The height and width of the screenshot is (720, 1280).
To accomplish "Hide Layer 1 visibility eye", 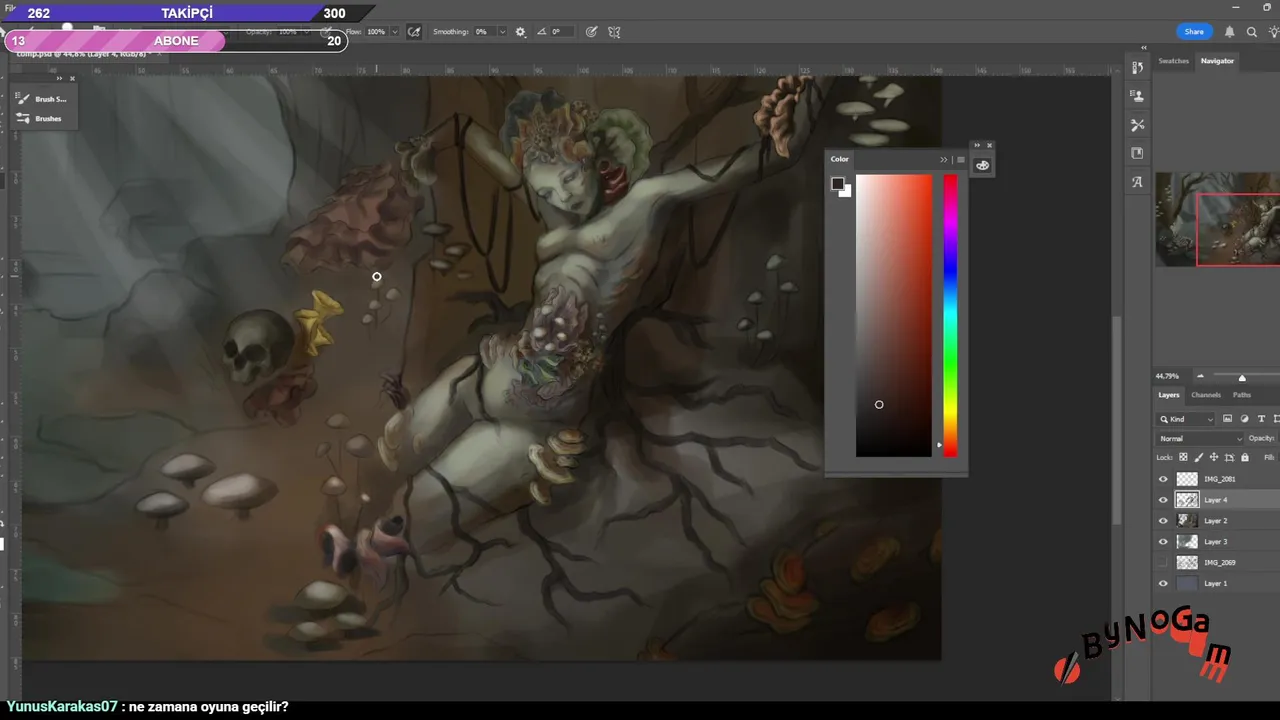I will point(1163,584).
